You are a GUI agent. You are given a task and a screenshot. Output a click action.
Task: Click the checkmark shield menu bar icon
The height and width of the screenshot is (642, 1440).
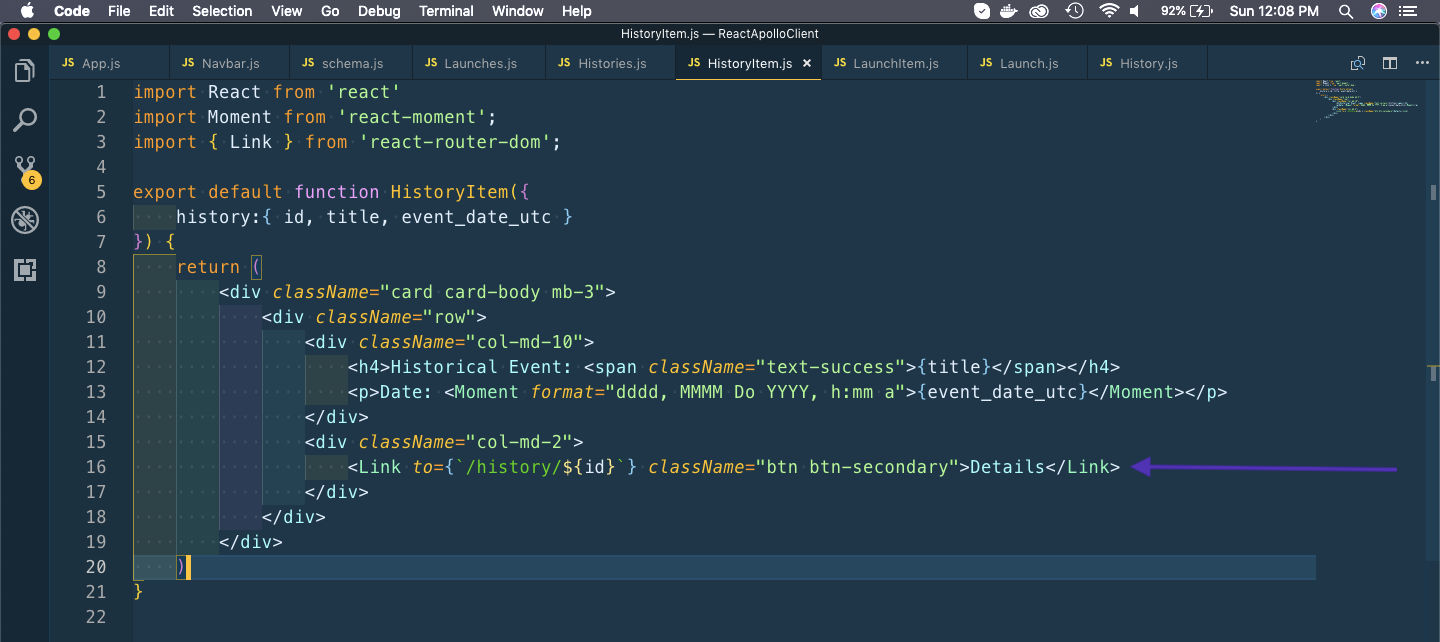[x=982, y=11]
